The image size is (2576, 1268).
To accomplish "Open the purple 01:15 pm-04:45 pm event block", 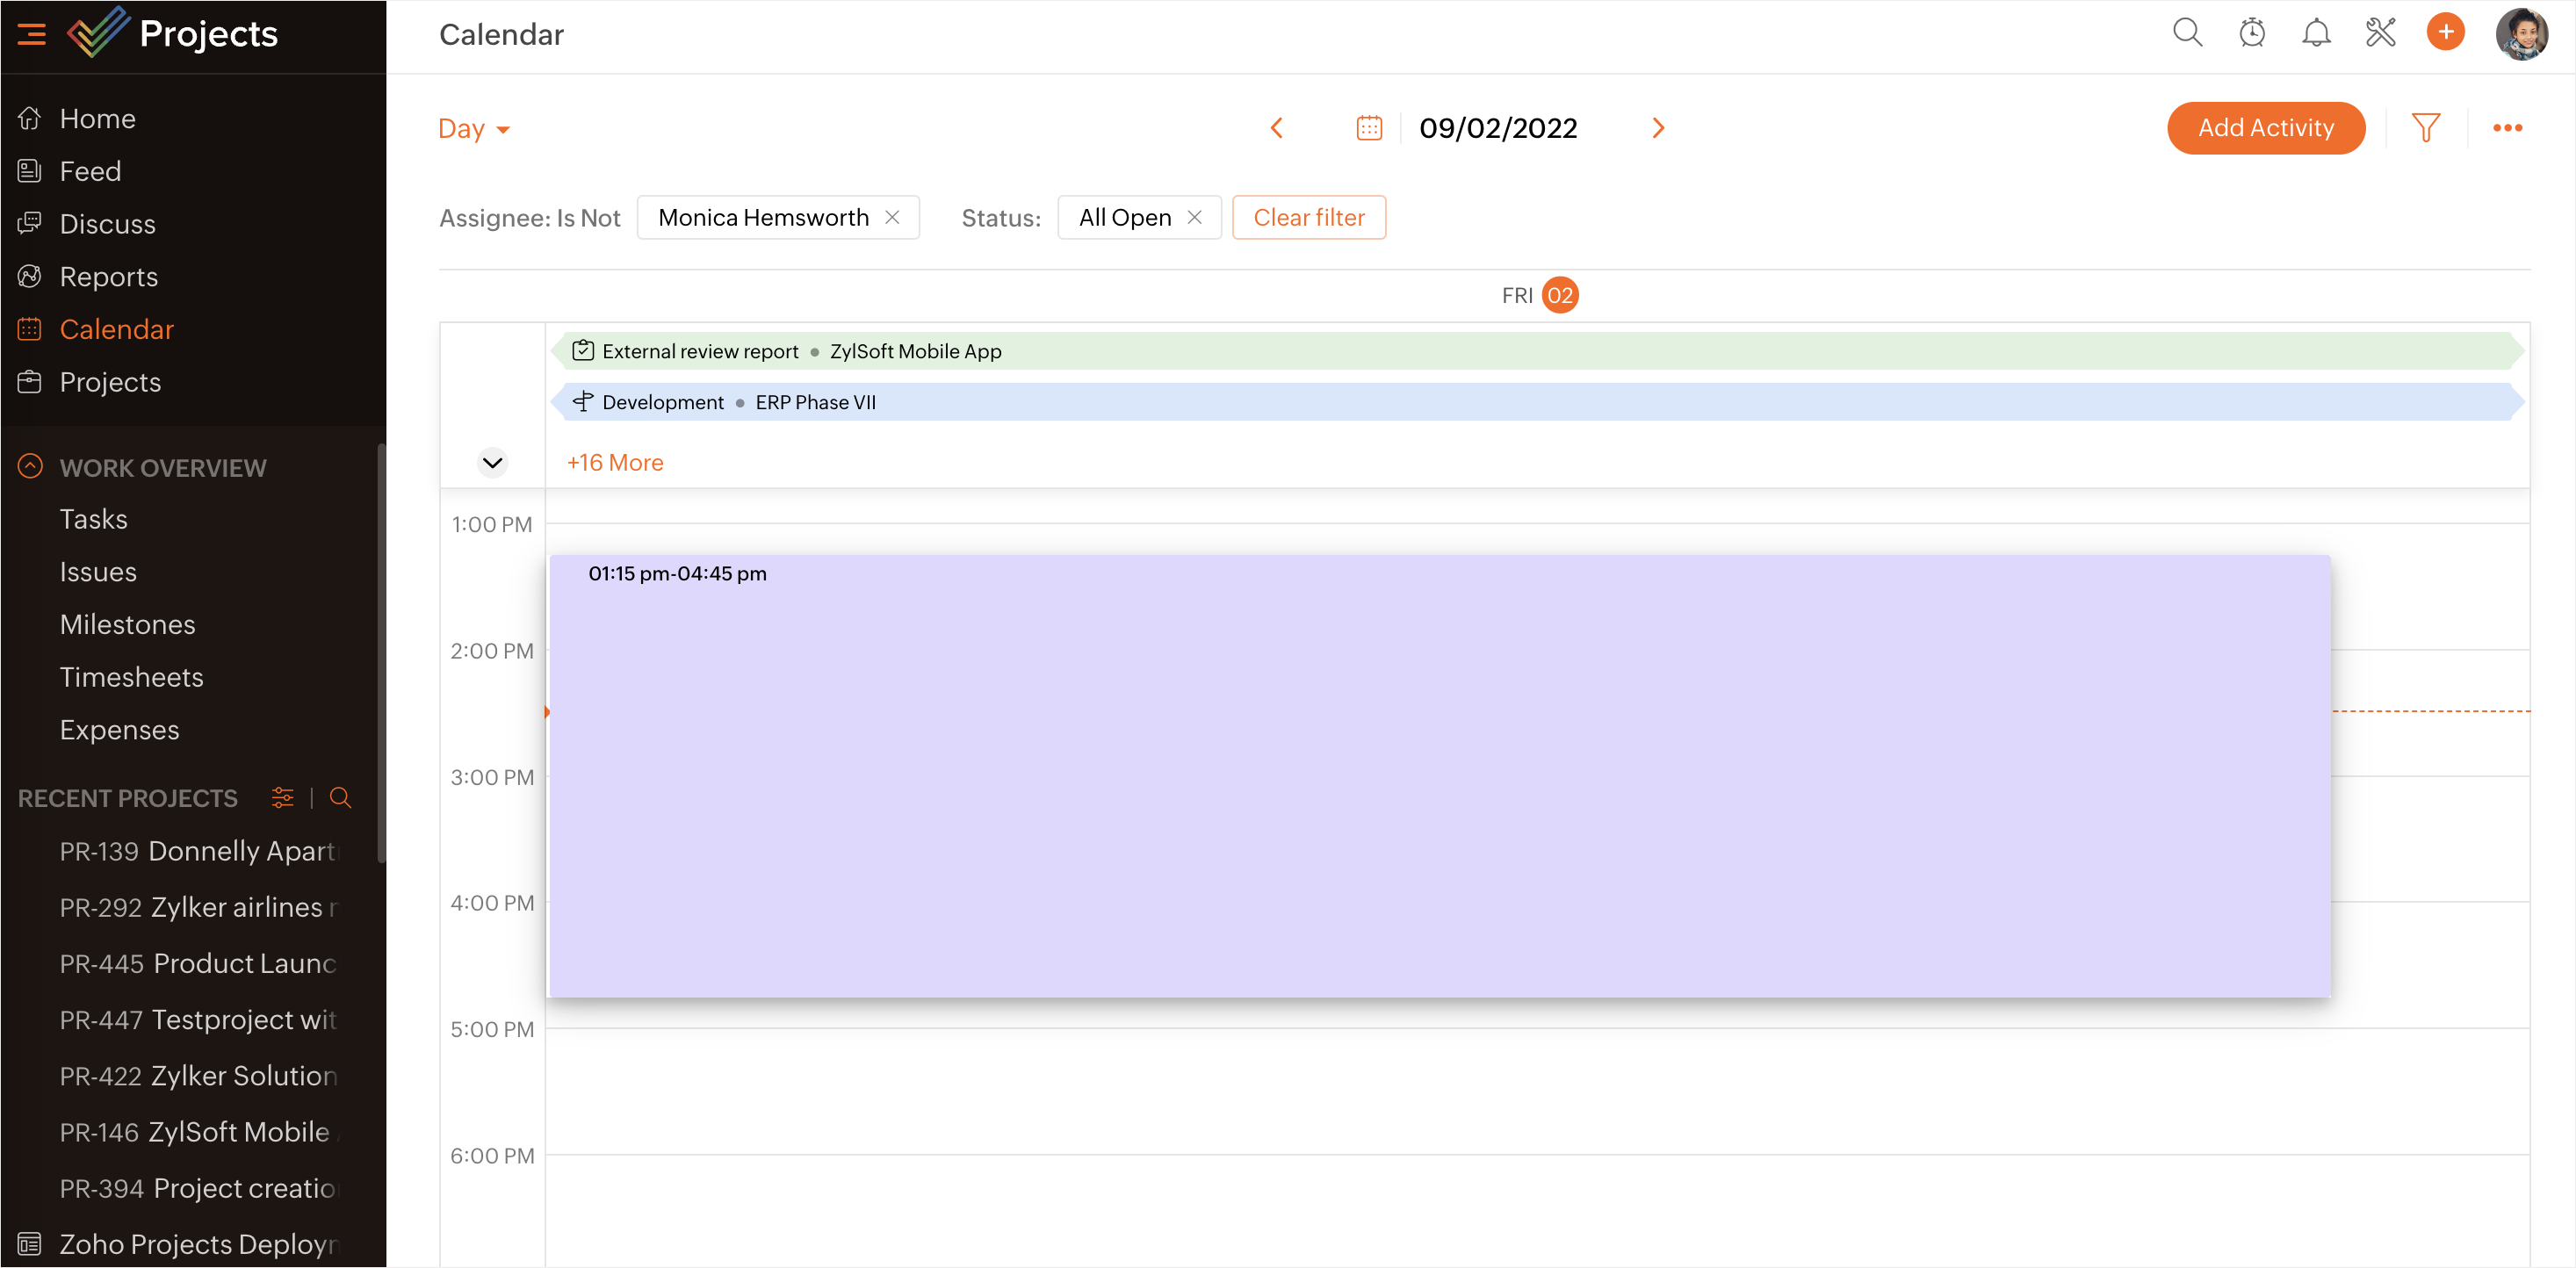I will click(1440, 775).
